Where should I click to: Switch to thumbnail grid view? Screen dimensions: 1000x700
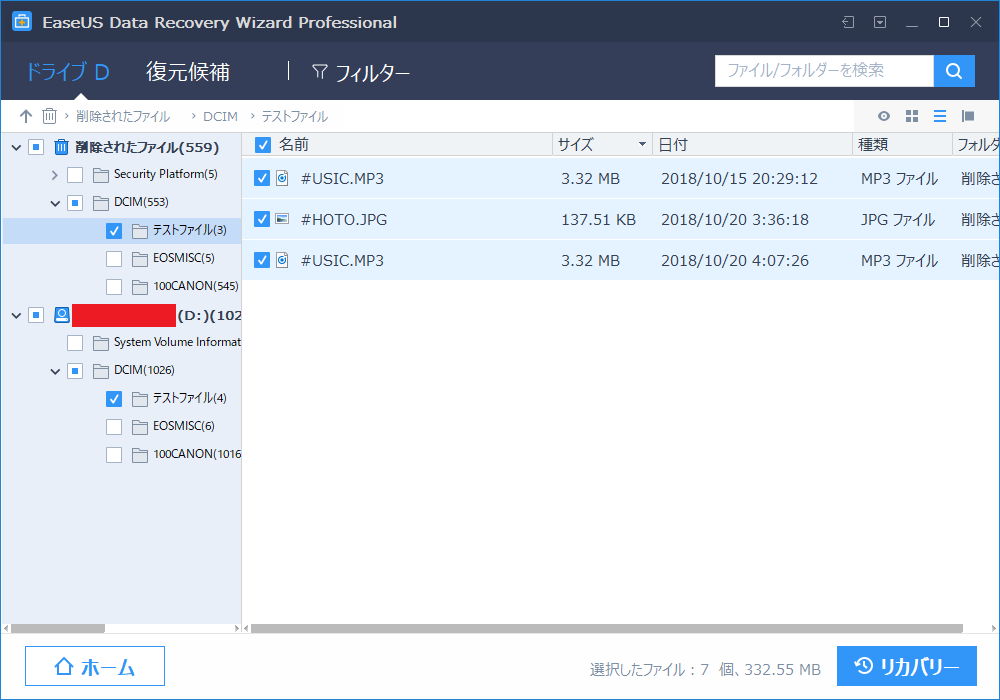tap(912, 116)
